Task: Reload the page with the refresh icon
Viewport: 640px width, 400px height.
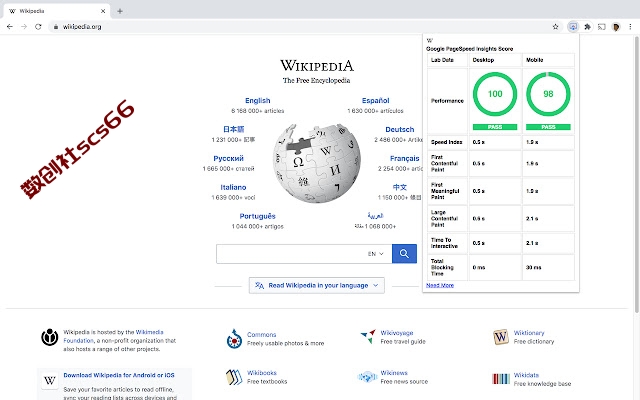Action: click(38, 27)
